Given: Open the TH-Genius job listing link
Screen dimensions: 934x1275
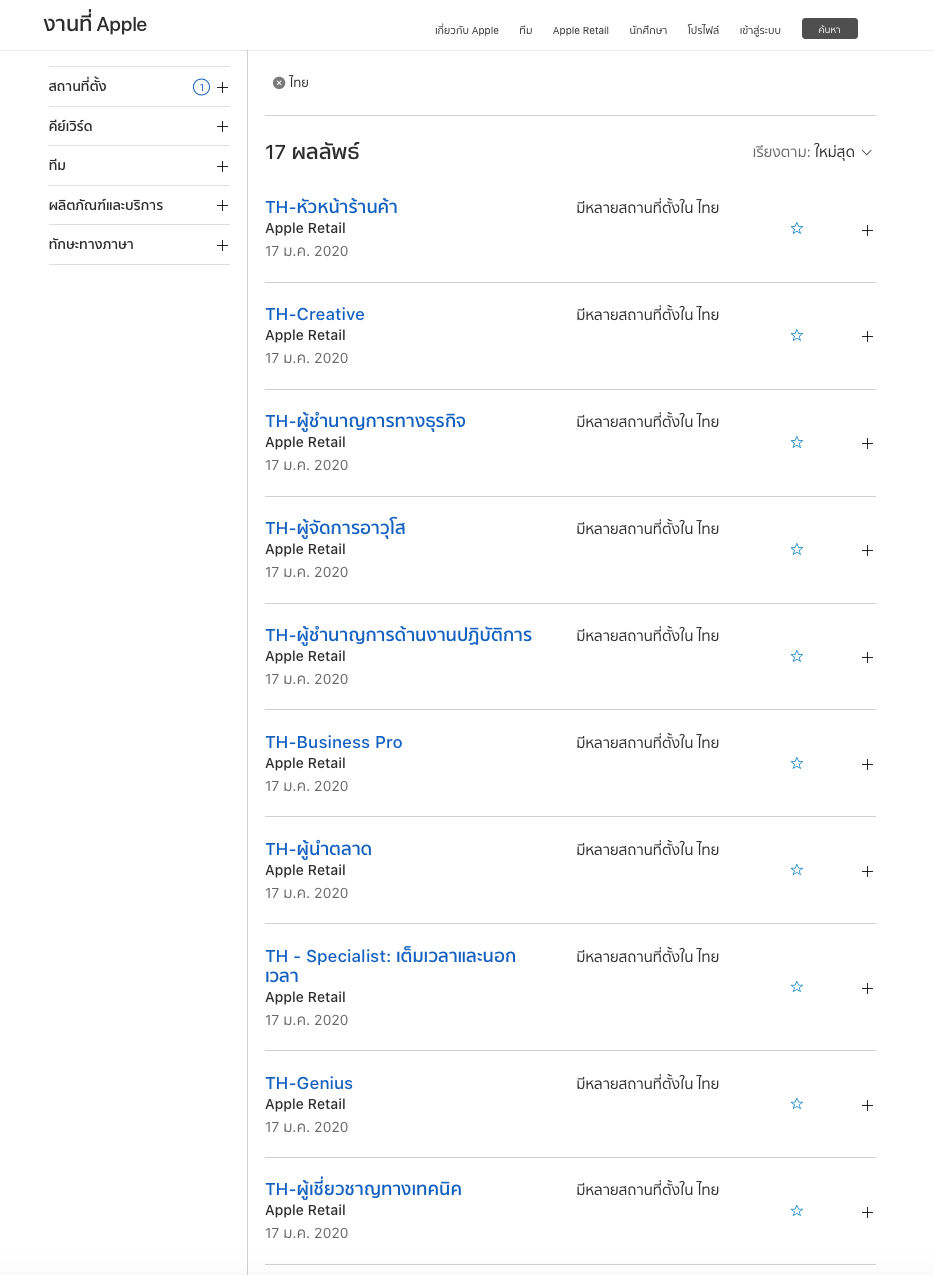Looking at the screenshot, I should (308, 1082).
